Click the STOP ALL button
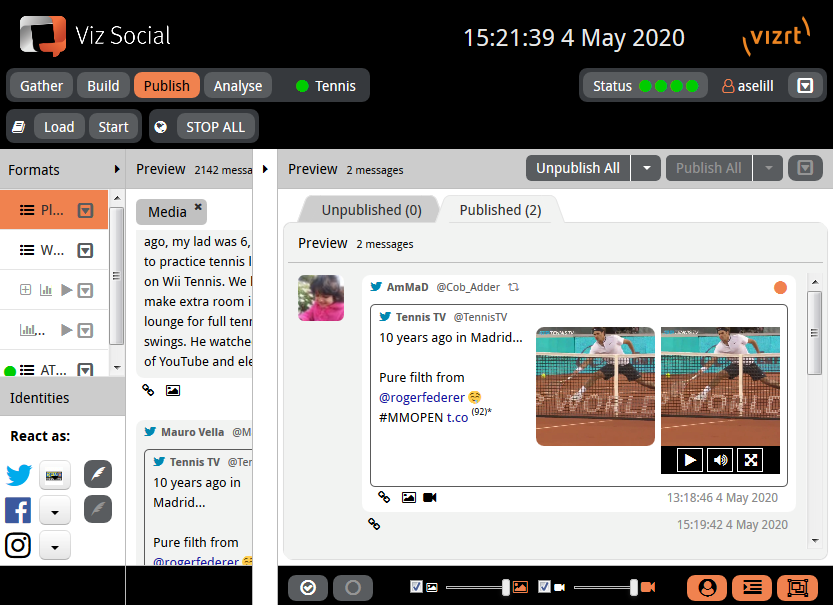The height and width of the screenshot is (605, 833). (x=215, y=127)
